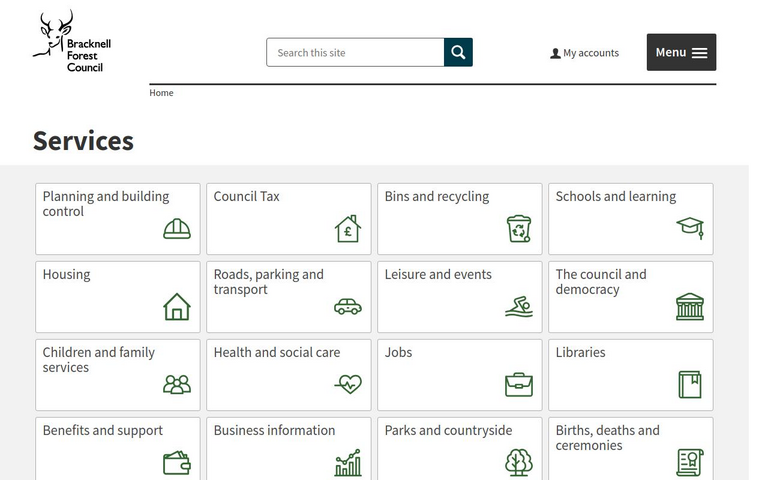Go to Home breadcrumb link
768x480 pixels.
[161, 93]
